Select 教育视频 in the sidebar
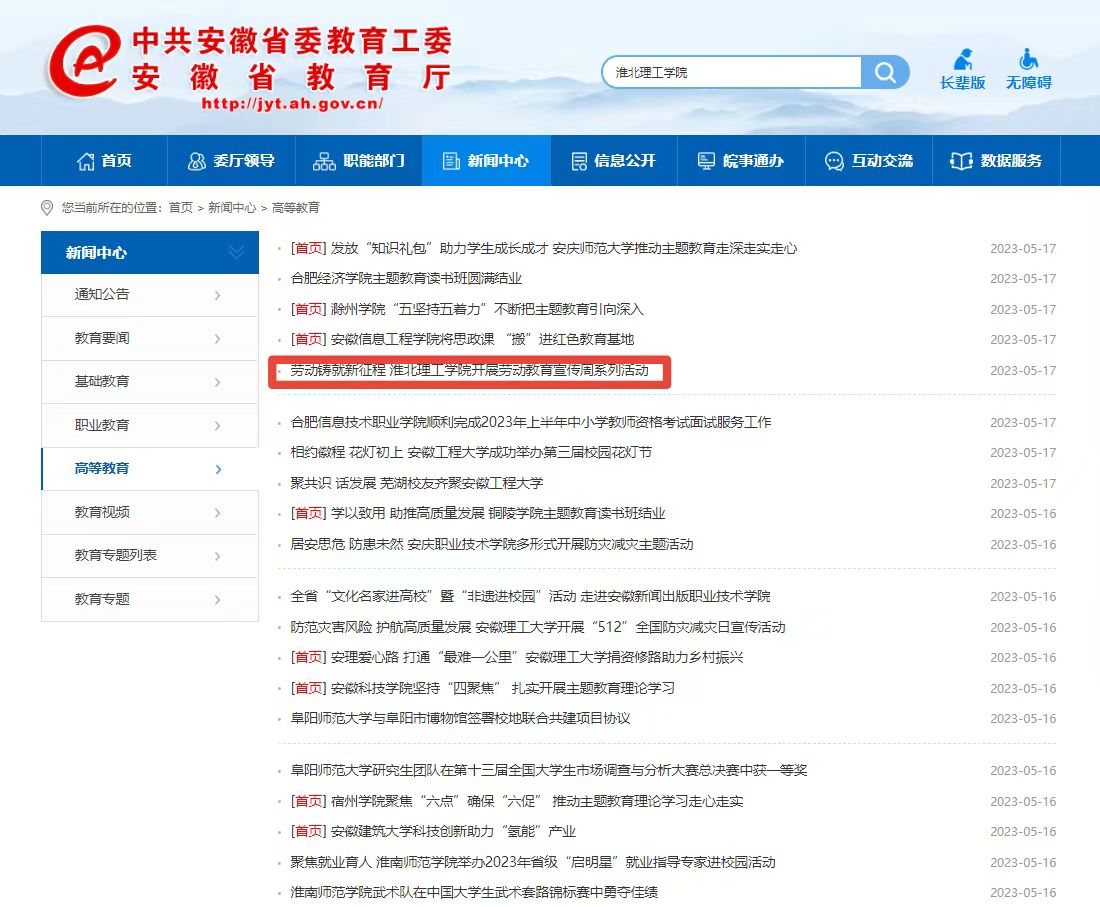The height and width of the screenshot is (907, 1100). (102, 512)
